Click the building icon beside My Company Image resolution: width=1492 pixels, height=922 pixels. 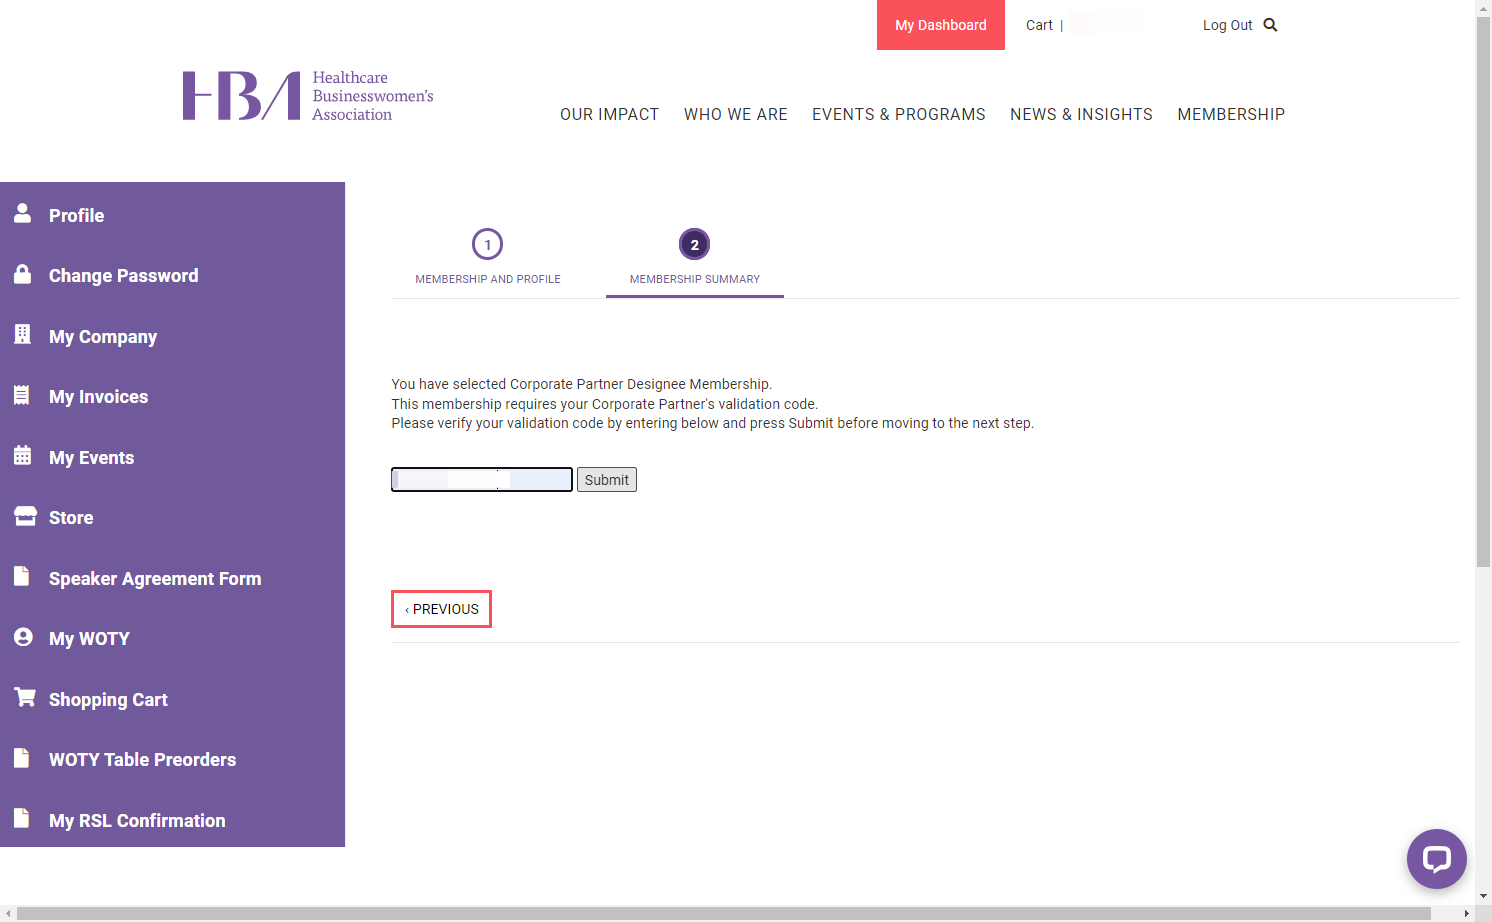22,334
